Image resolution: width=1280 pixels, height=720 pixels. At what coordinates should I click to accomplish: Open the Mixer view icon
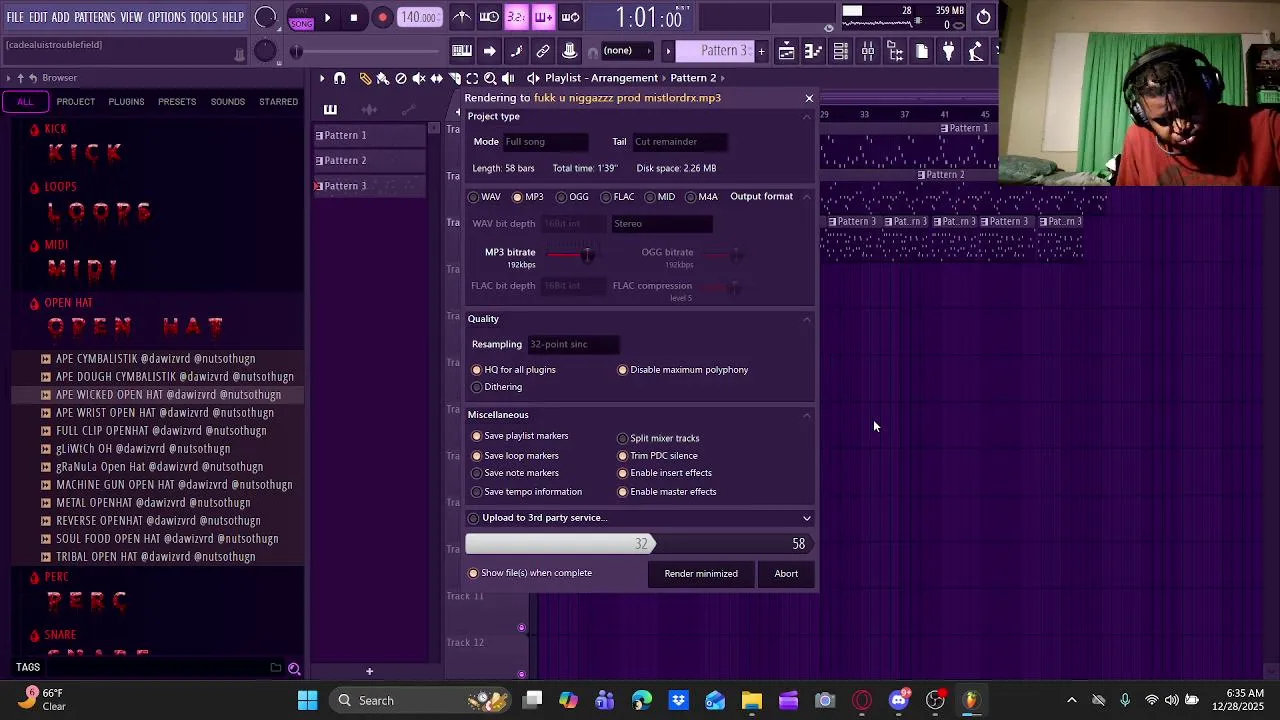point(868,51)
